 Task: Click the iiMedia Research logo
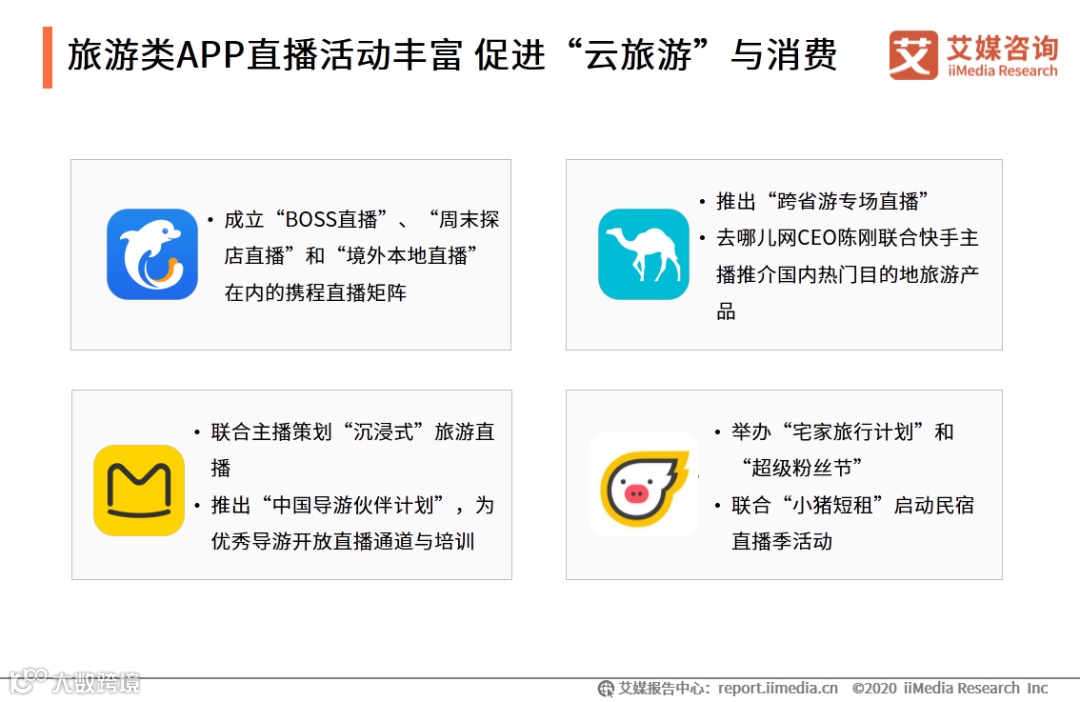(x=973, y=54)
